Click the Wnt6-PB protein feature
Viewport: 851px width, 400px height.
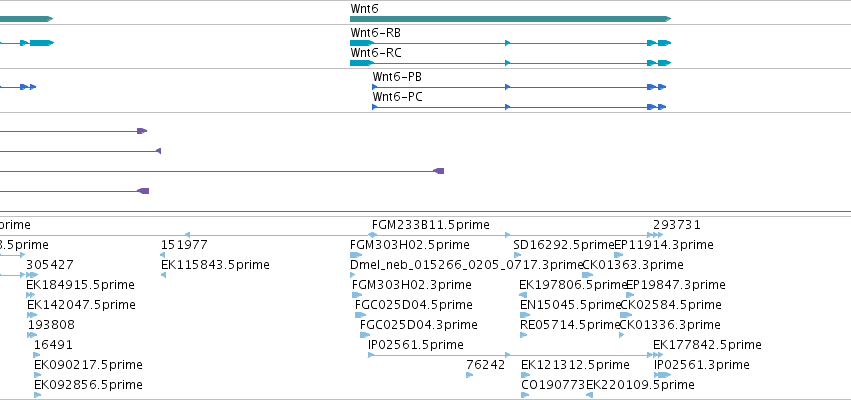click(x=519, y=87)
